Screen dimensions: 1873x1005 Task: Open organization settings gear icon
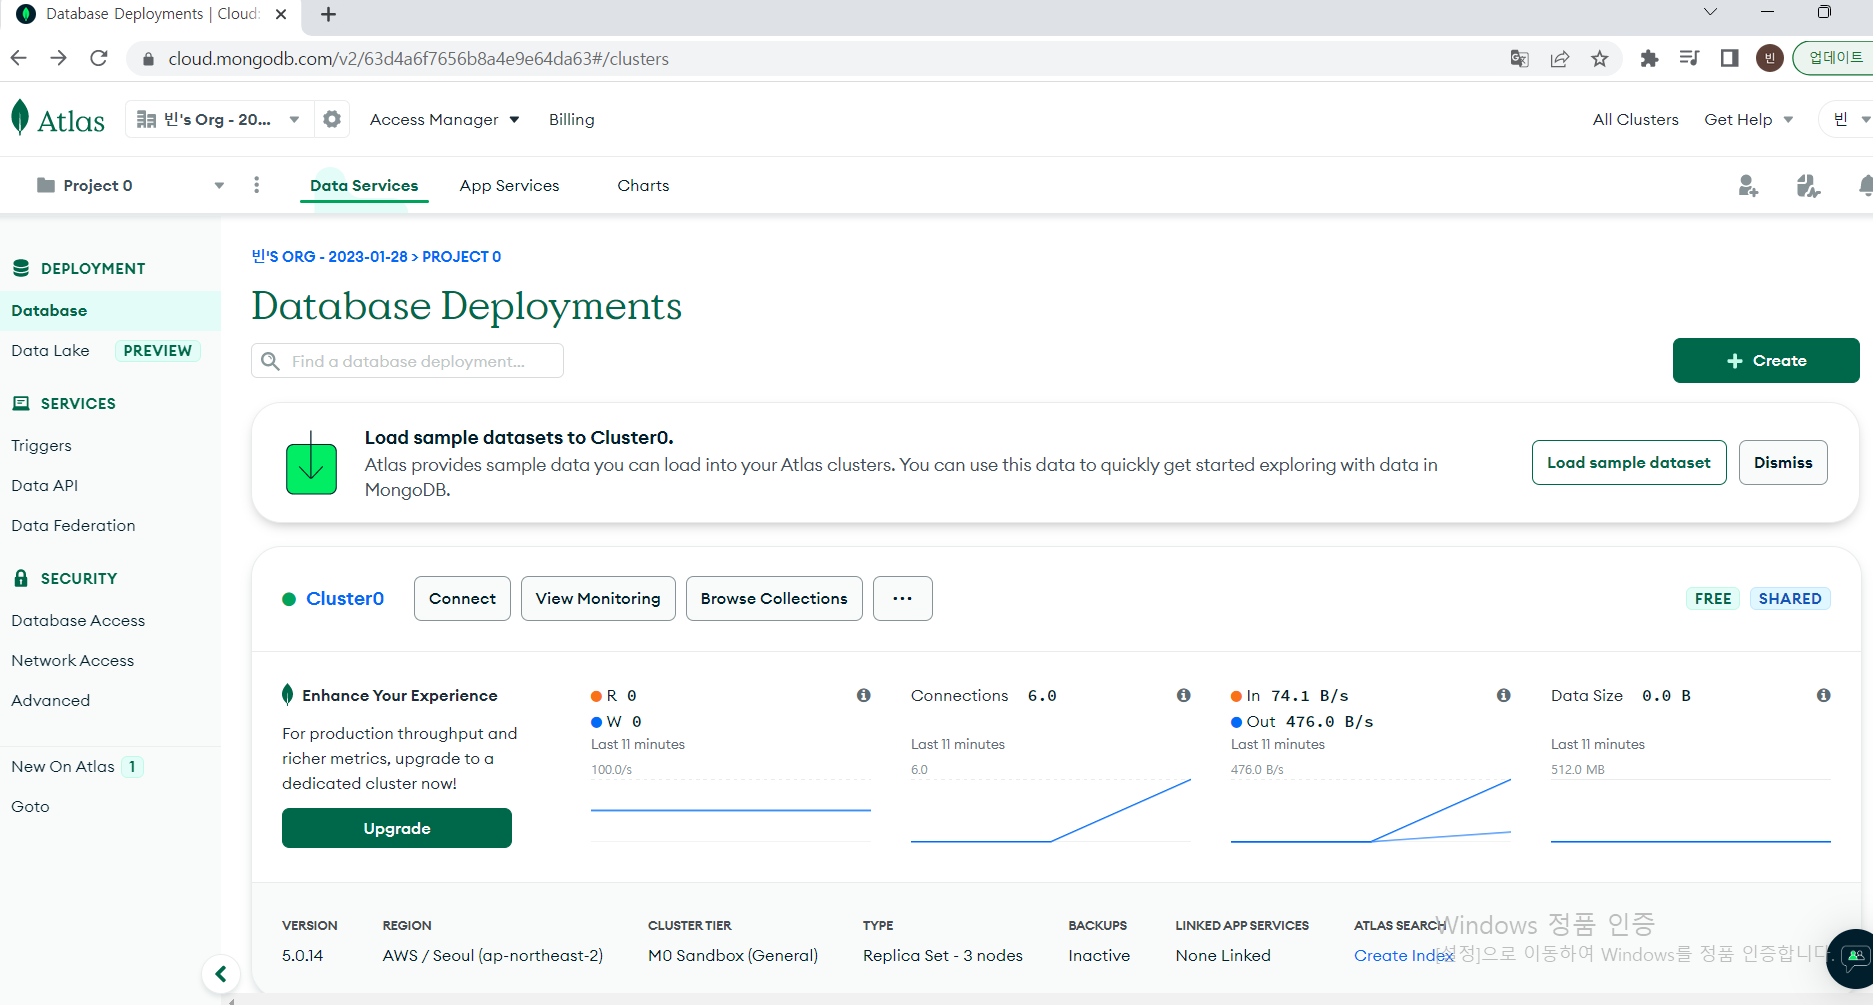coord(332,119)
